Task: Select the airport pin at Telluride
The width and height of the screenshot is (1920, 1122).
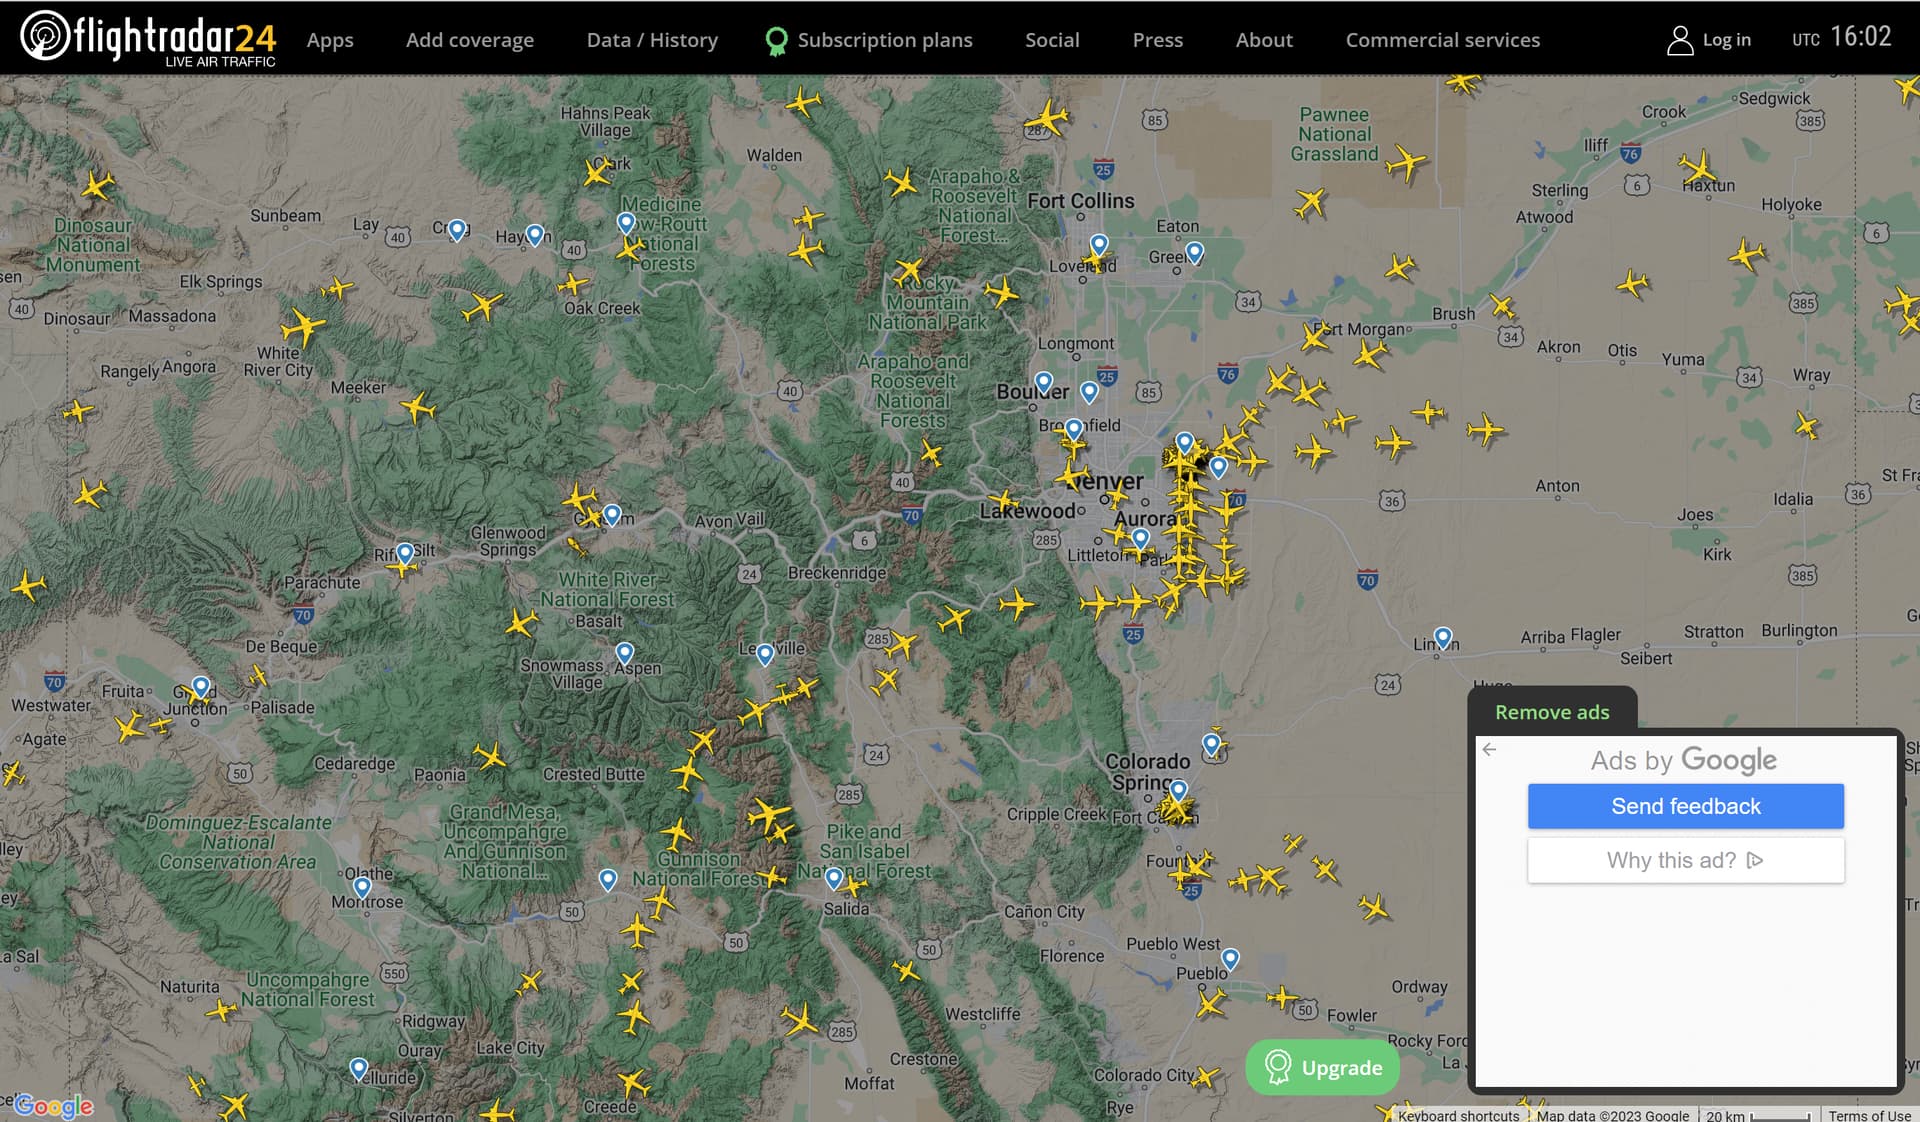Action: [x=359, y=1068]
